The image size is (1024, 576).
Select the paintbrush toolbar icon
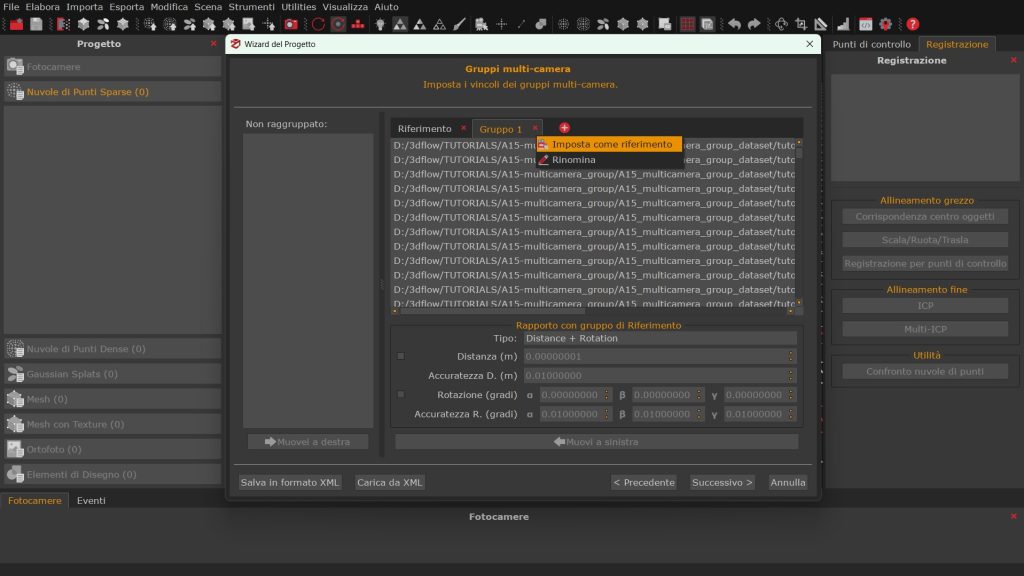pos(460,25)
